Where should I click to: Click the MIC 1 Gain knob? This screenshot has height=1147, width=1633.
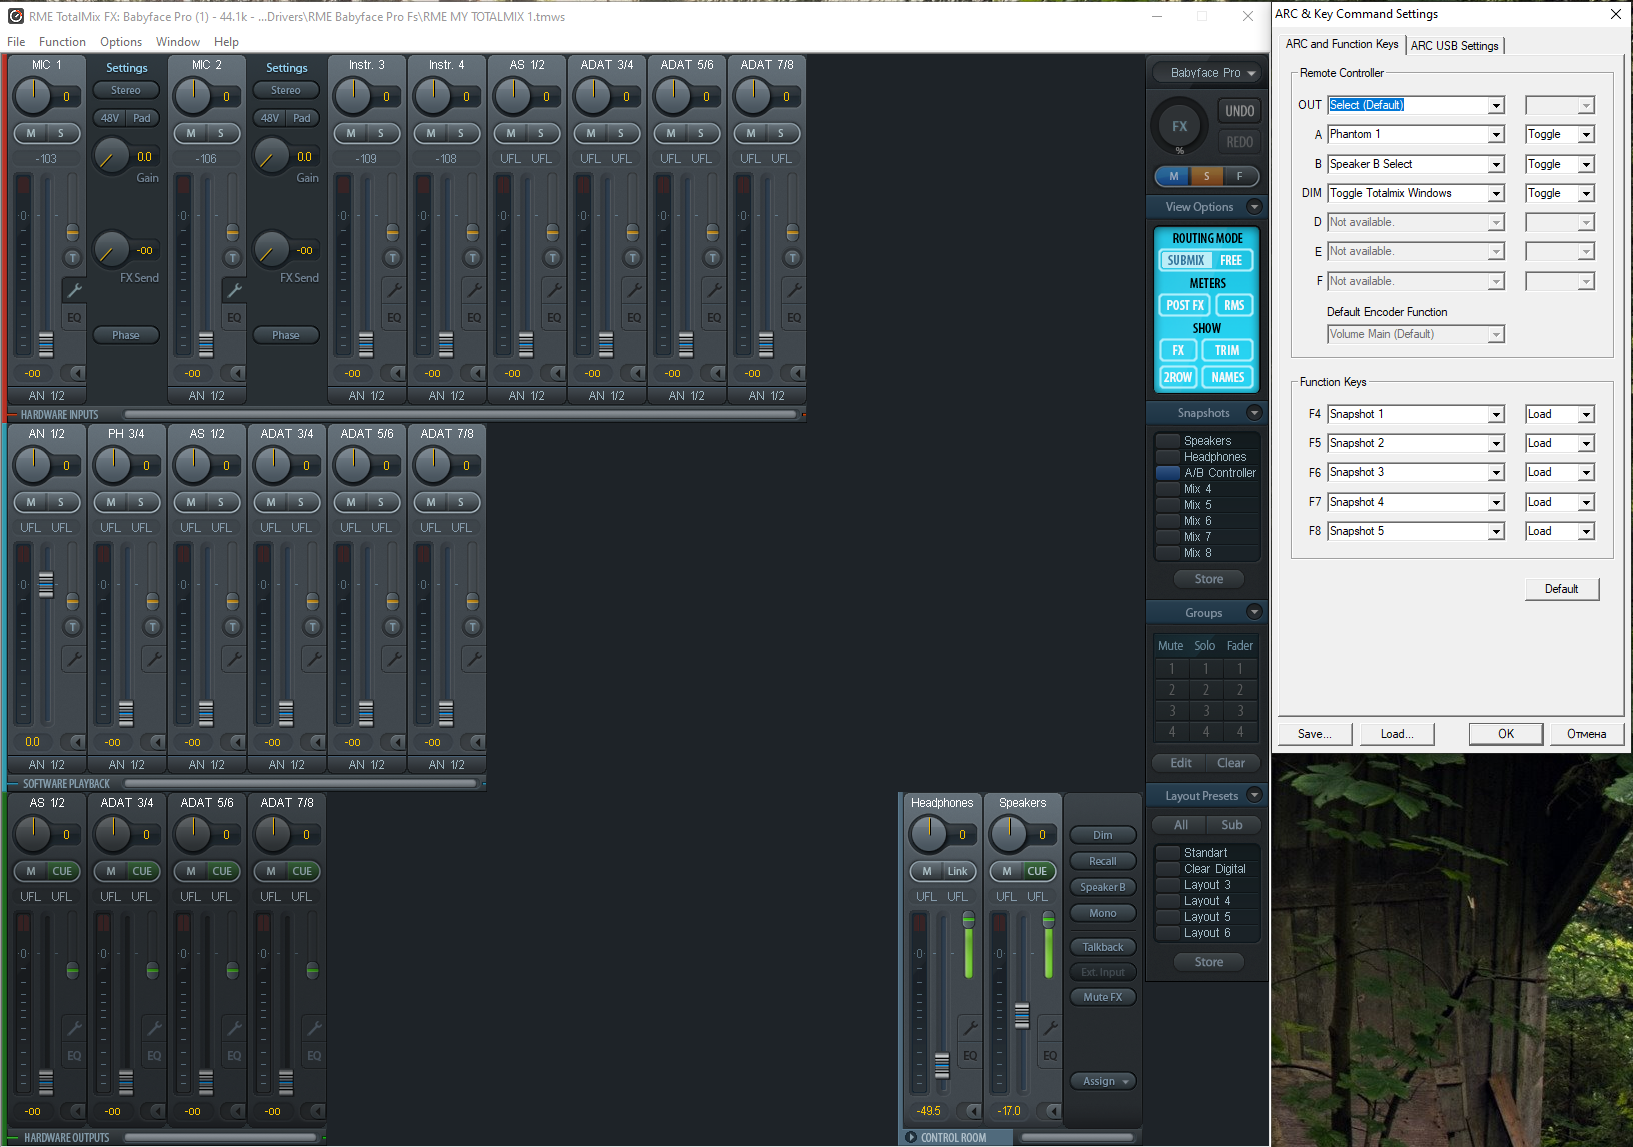tap(111, 157)
